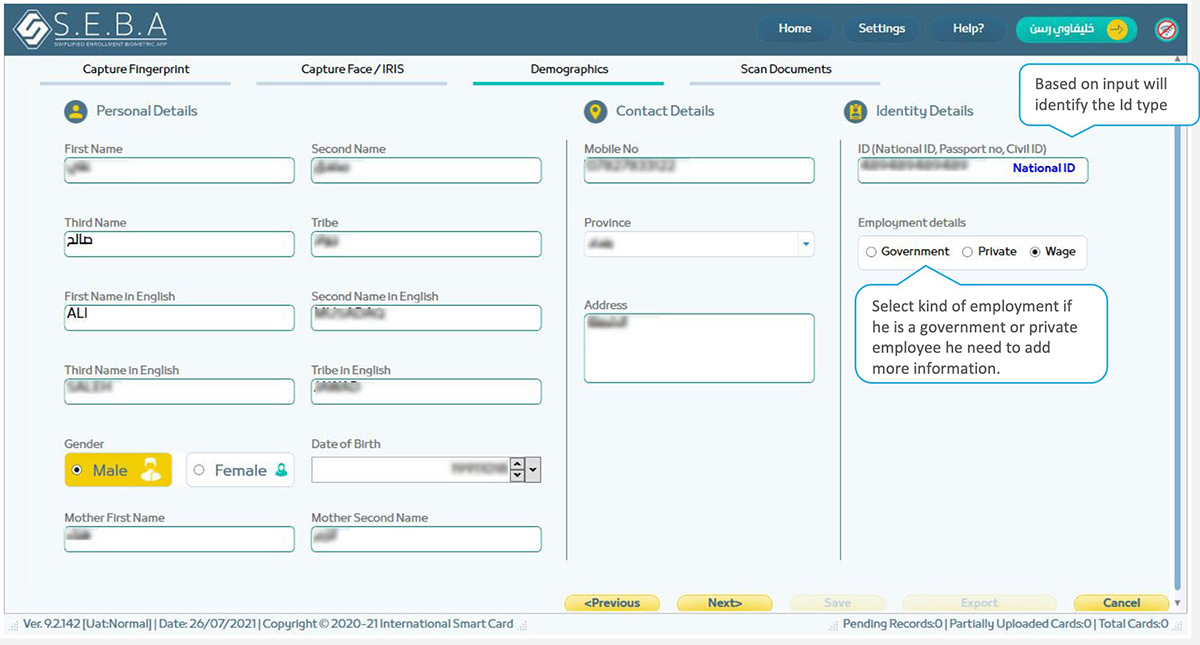Click the Export button
This screenshot has height=645, width=1200.
point(980,603)
